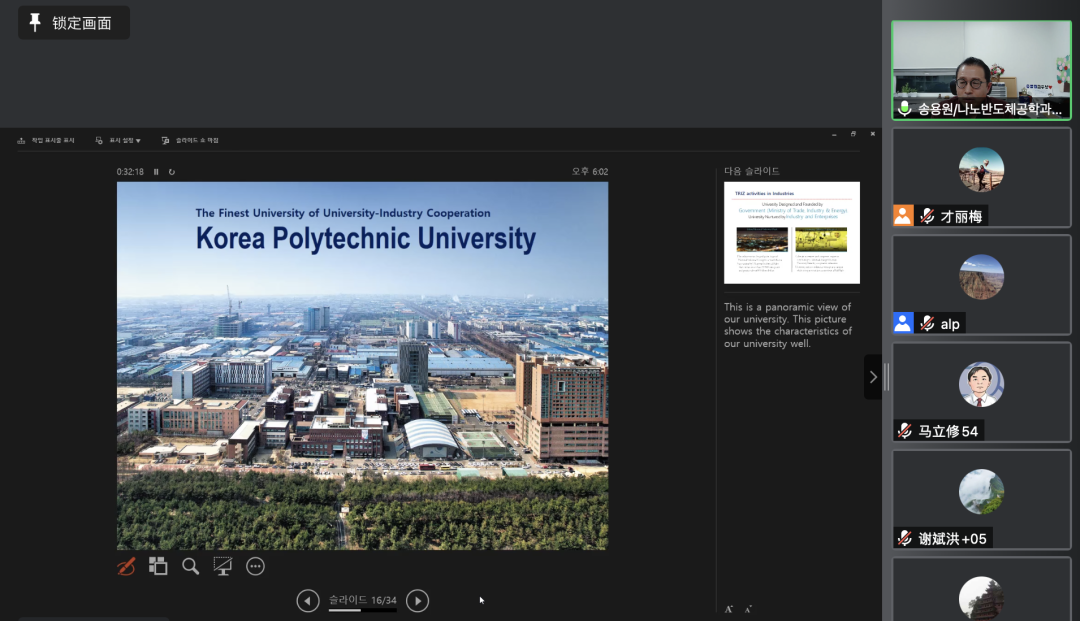The height and width of the screenshot is (621, 1080).
Task: Collapse the participant panel with chevron
Action: pyautogui.click(x=873, y=377)
